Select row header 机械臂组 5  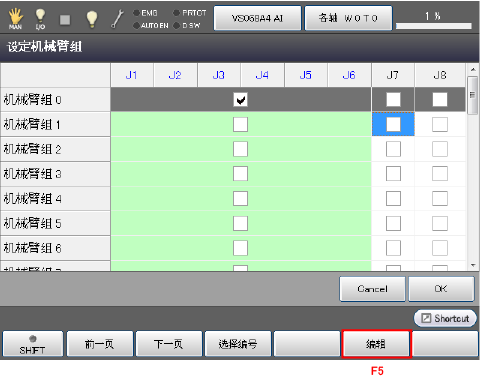tap(55, 223)
